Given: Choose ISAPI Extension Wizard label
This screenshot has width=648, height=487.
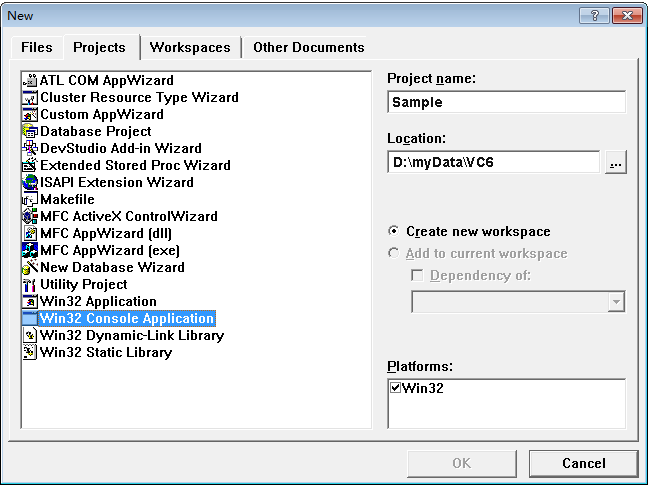Looking at the screenshot, I should click(117, 182).
